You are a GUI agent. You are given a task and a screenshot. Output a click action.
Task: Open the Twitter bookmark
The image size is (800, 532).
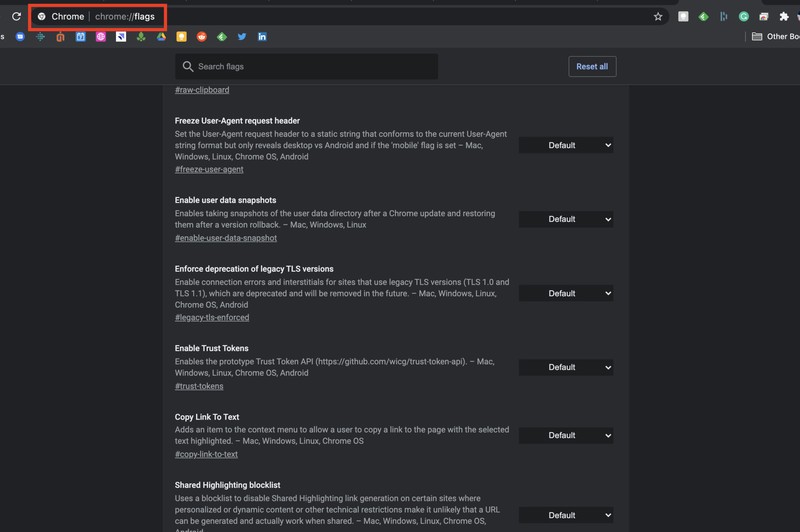tap(242, 36)
